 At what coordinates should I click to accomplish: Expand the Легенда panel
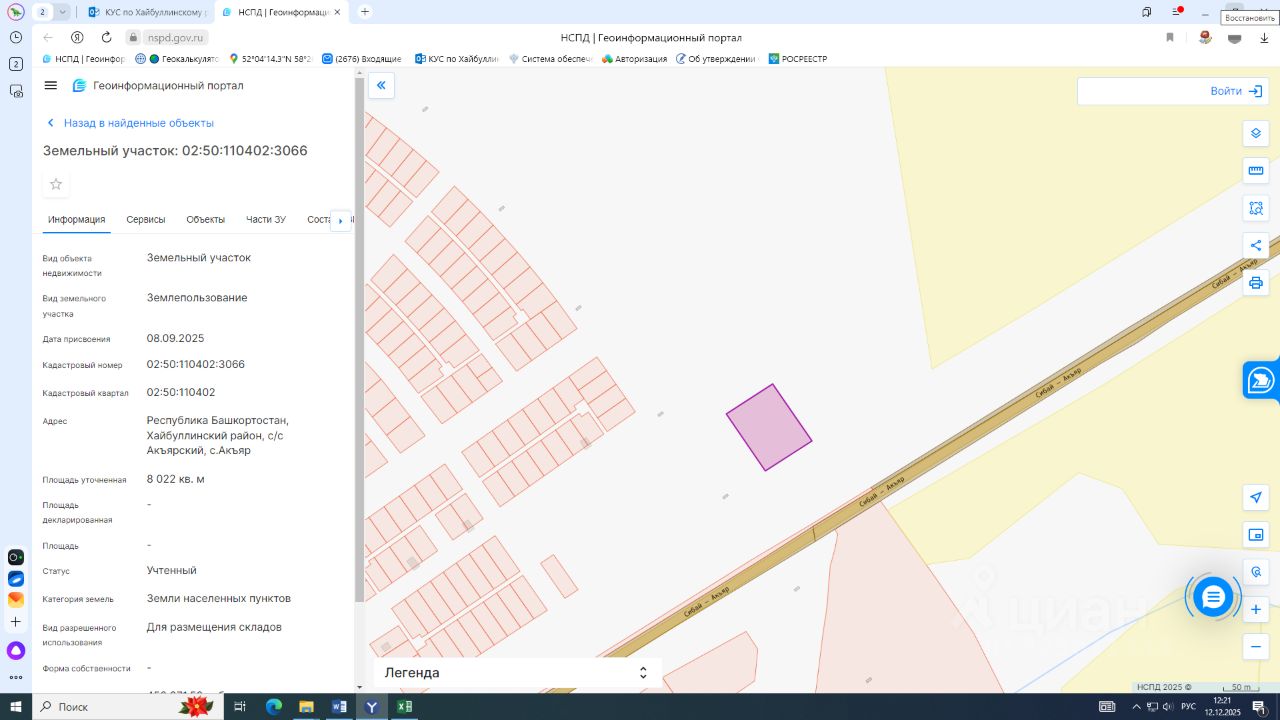517,673
